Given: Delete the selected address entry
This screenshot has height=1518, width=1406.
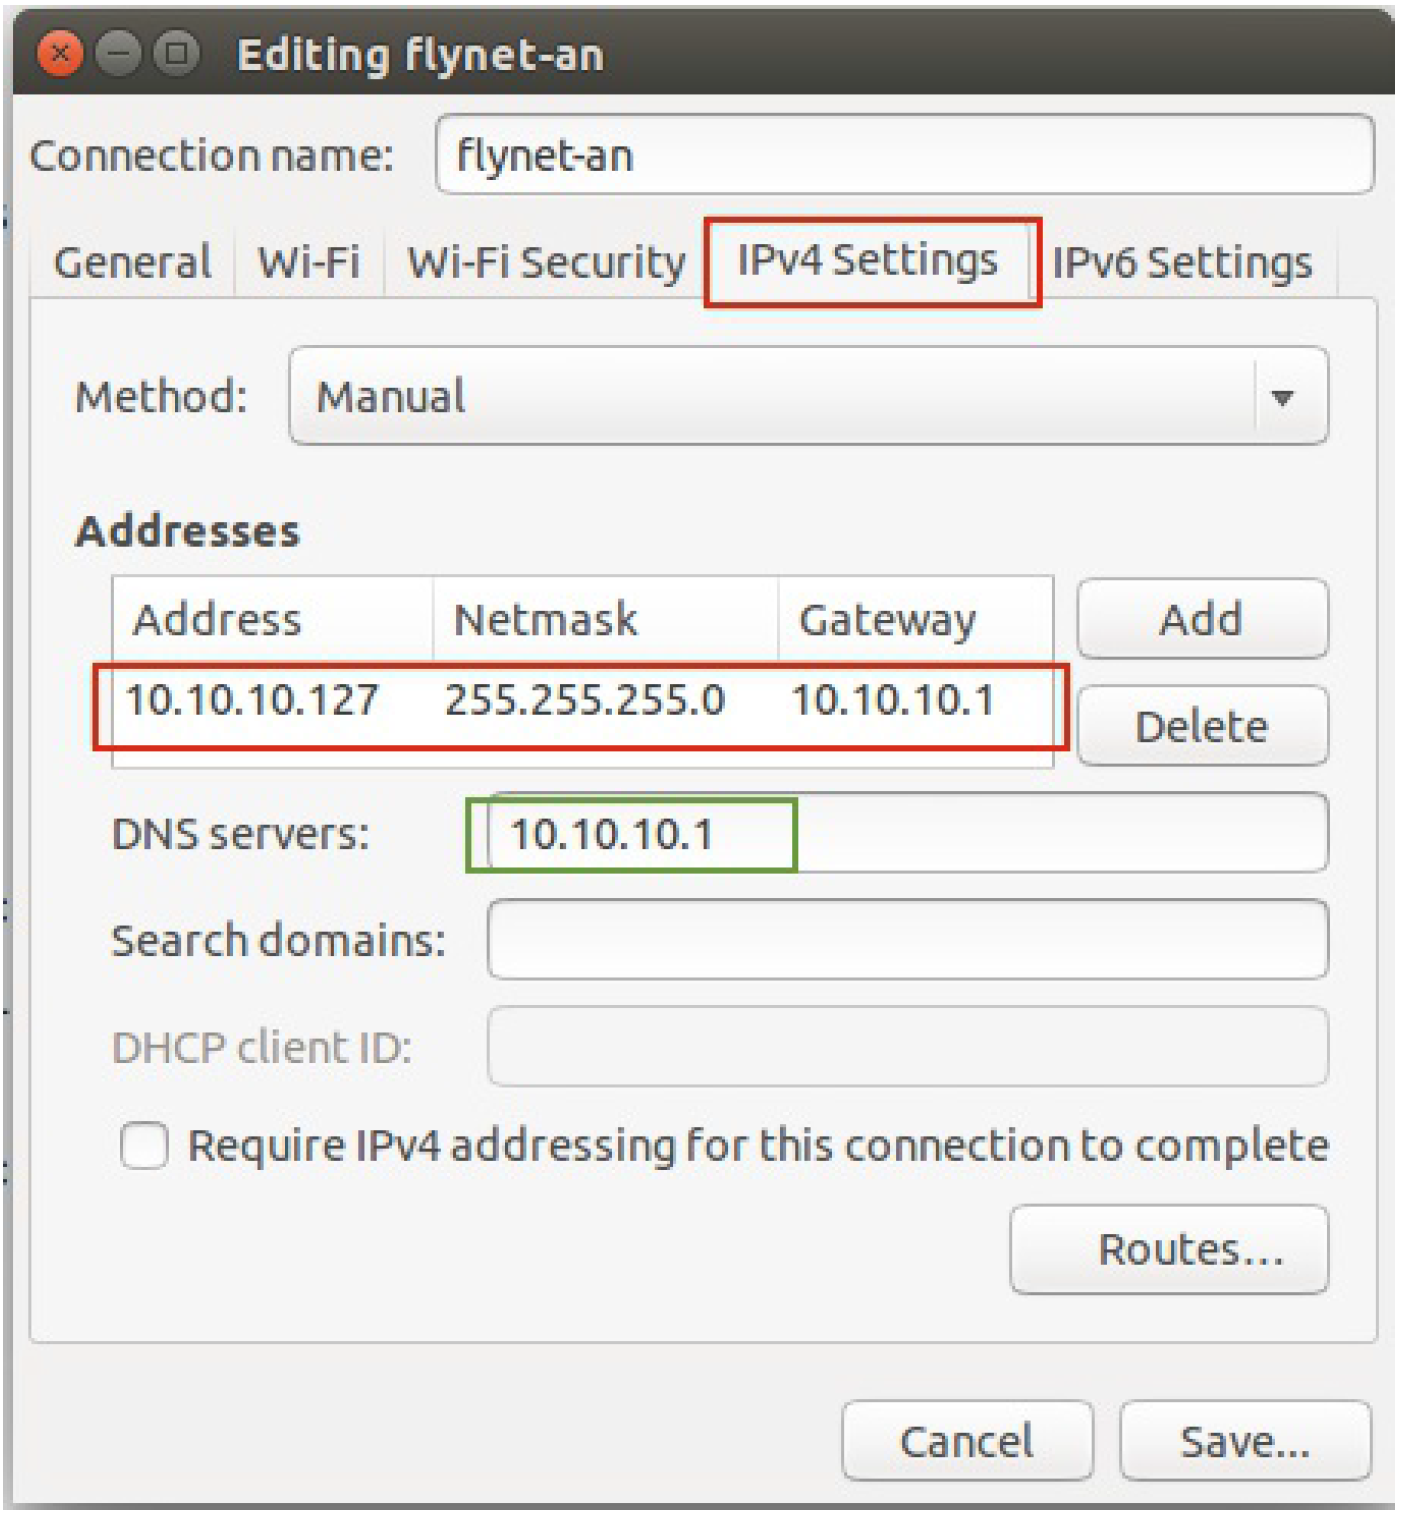Looking at the screenshot, I should click(1202, 726).
